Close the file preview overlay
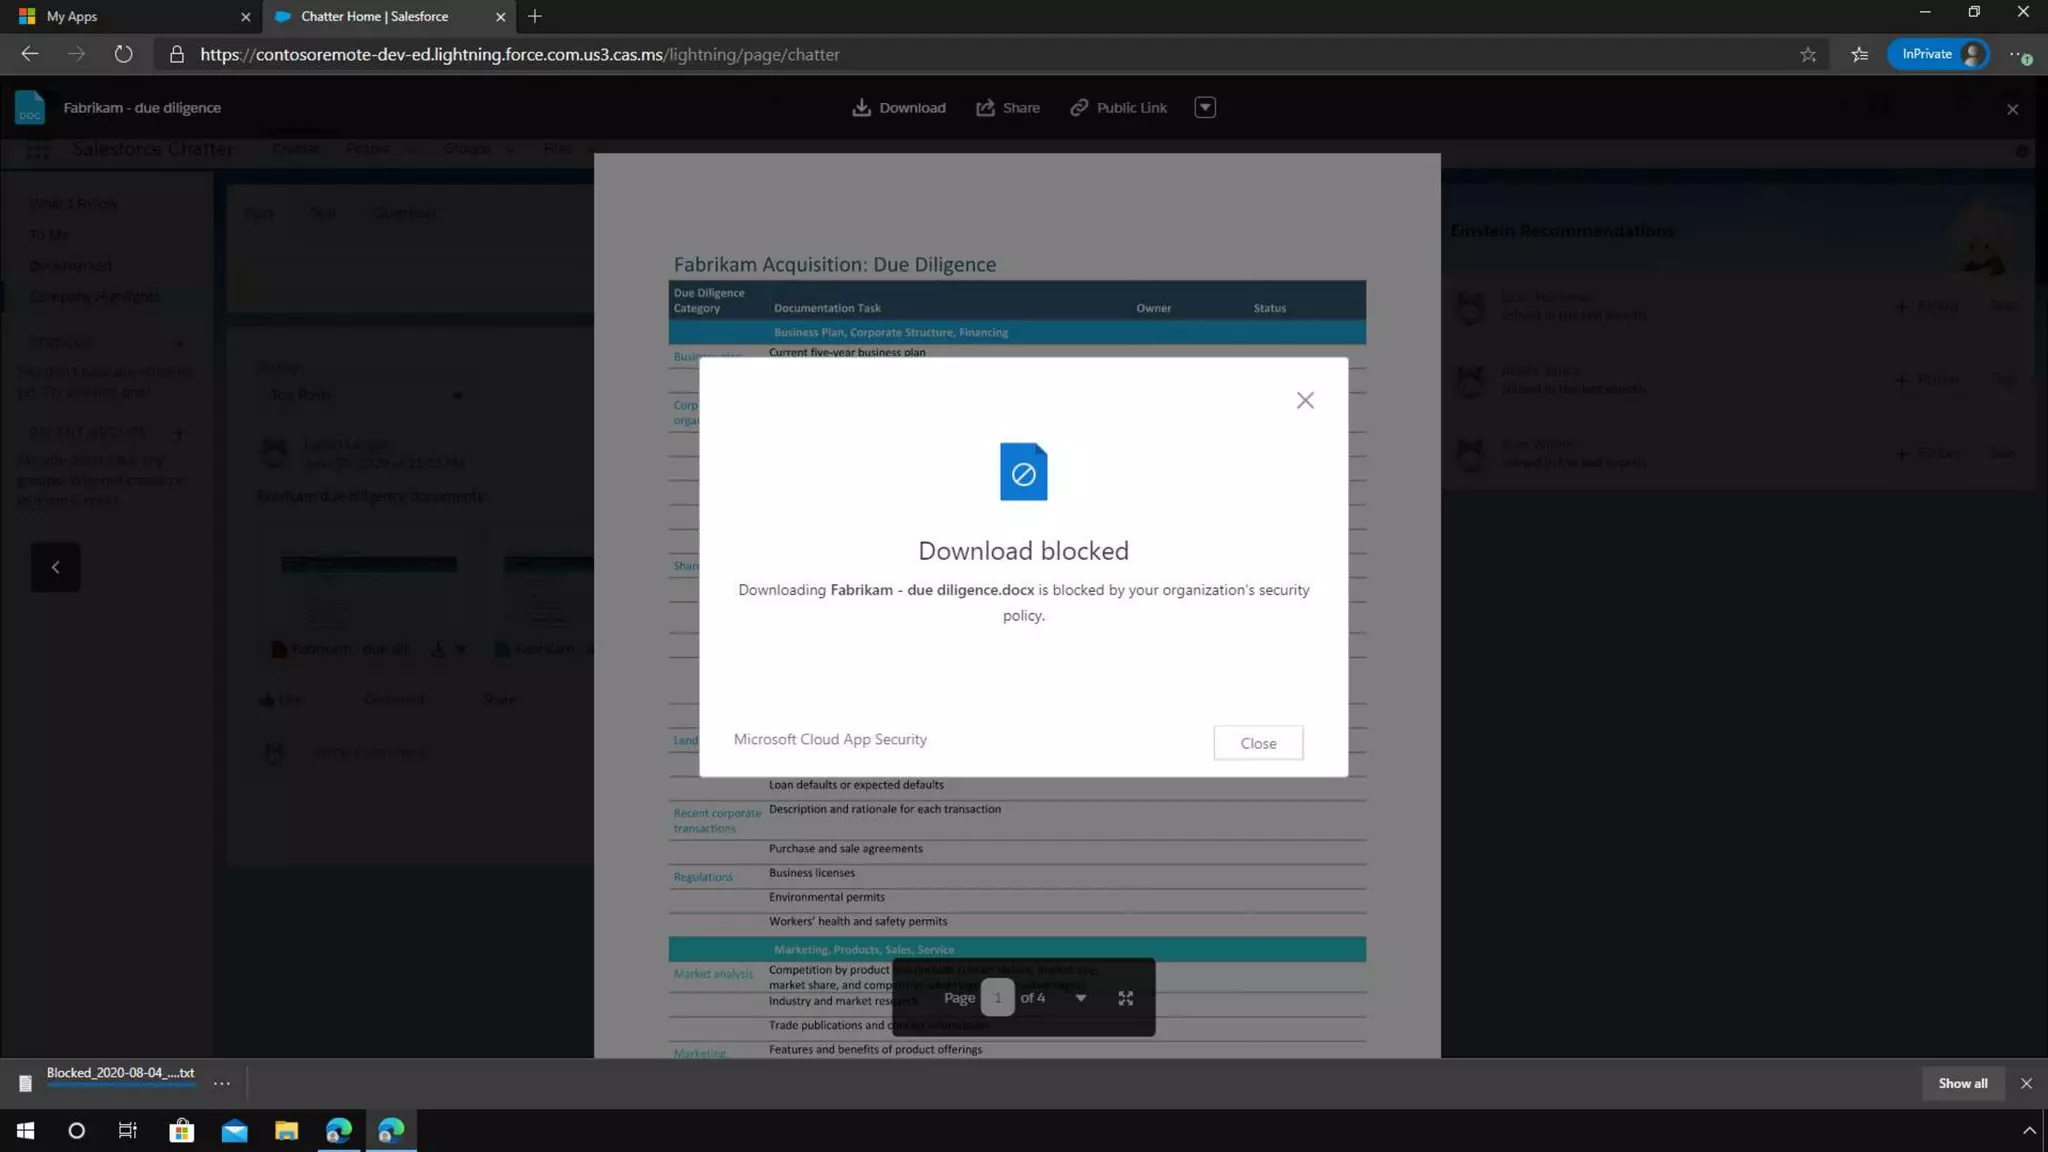Viewport: 2048px width, 1152px height. 2012,109
